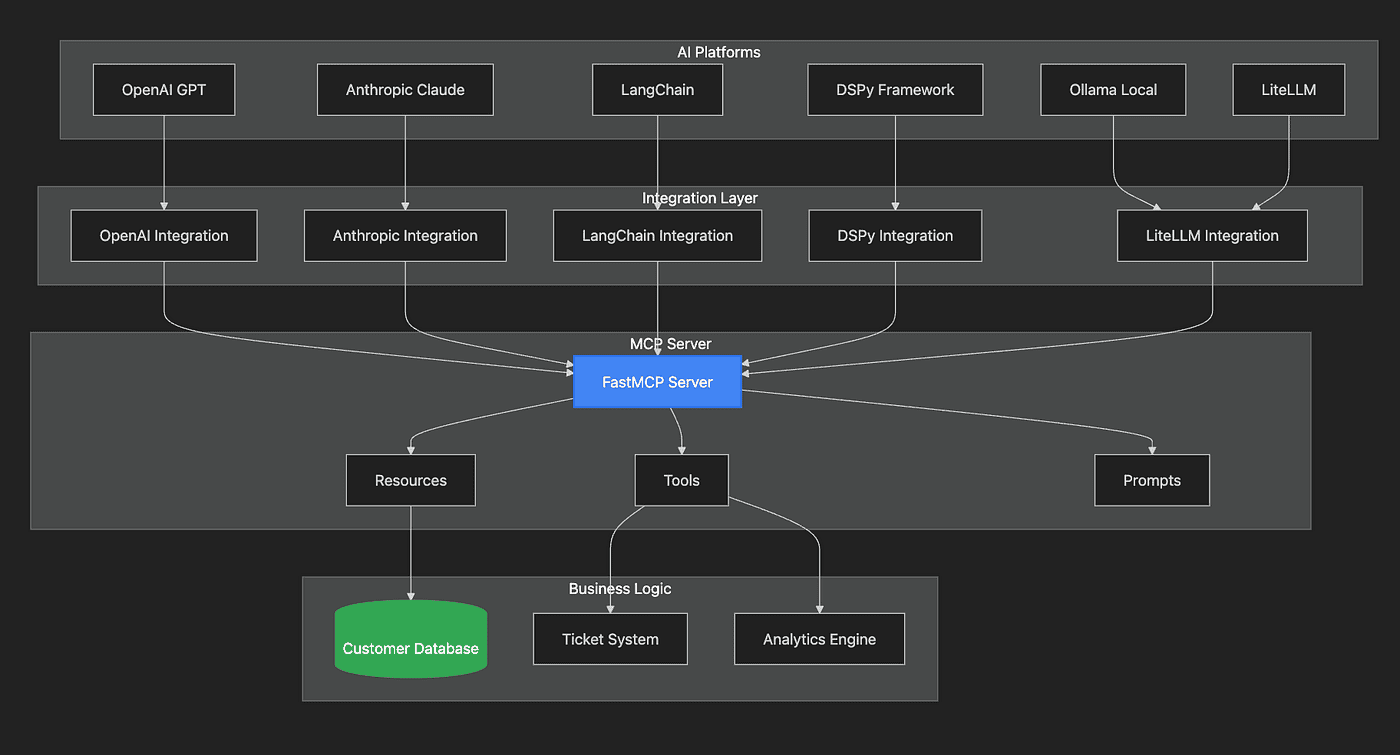Select the Ollama Local node

(x=1113, y=90)
